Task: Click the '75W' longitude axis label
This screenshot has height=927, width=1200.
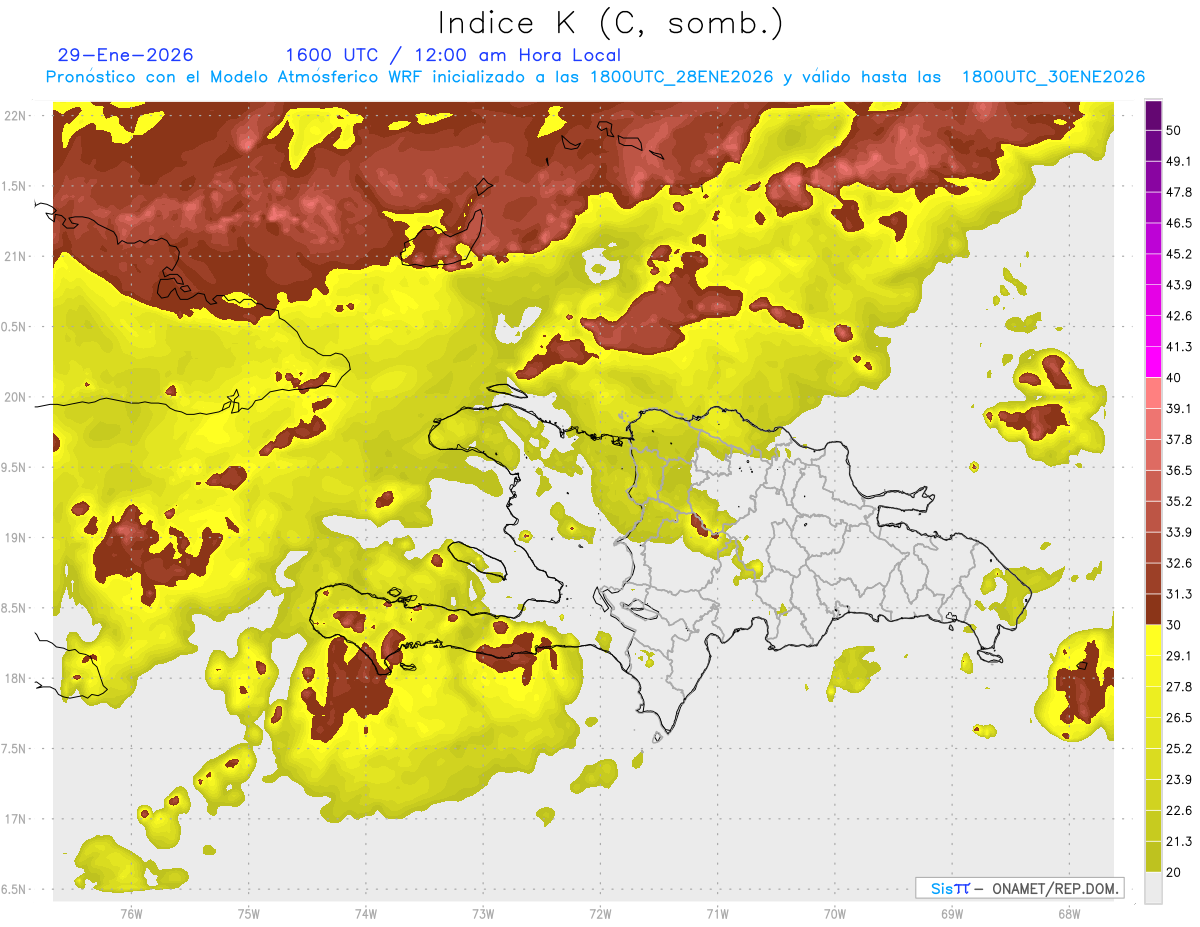Action: [248, 914]
